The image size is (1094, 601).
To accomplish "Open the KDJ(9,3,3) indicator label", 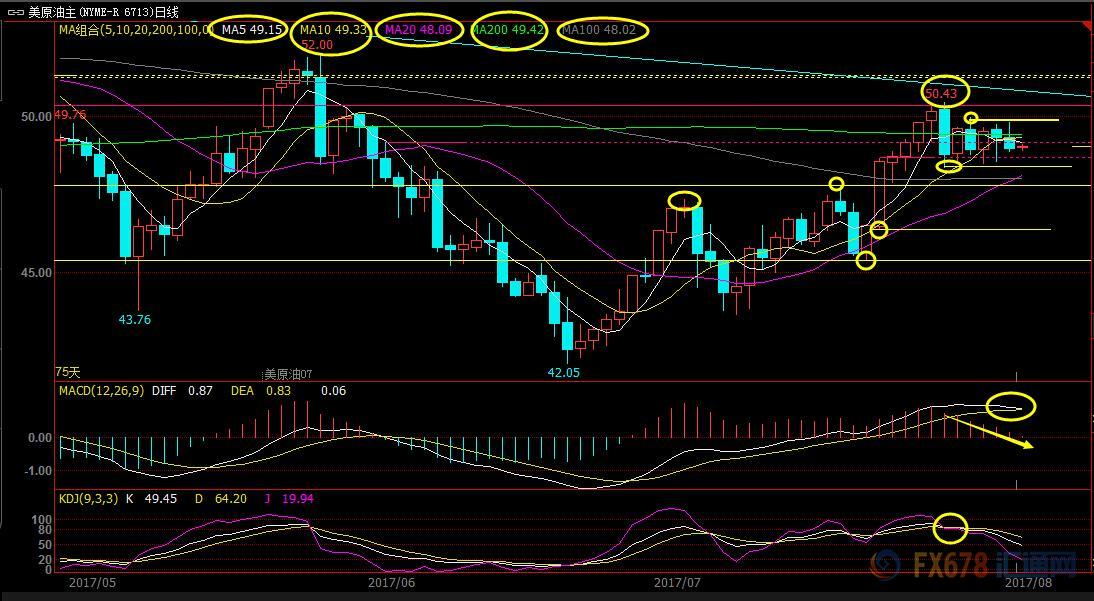I will pyautogui.click(x=88, y=498).
